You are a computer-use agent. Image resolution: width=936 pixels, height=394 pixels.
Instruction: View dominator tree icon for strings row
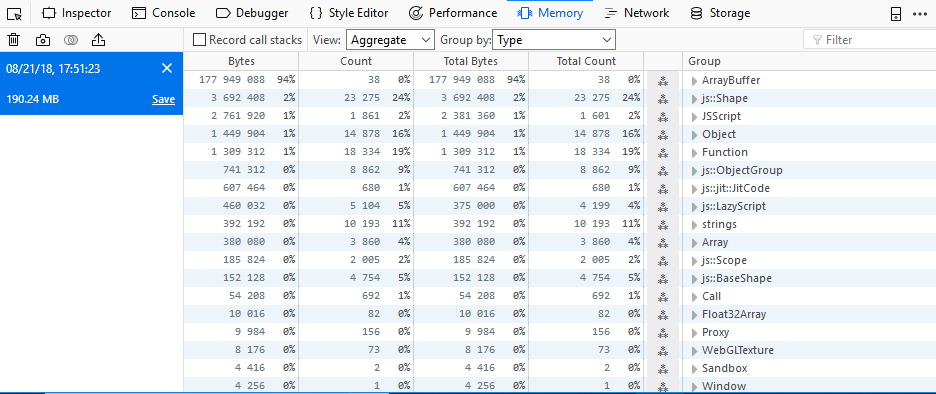[x=663, y=224]
